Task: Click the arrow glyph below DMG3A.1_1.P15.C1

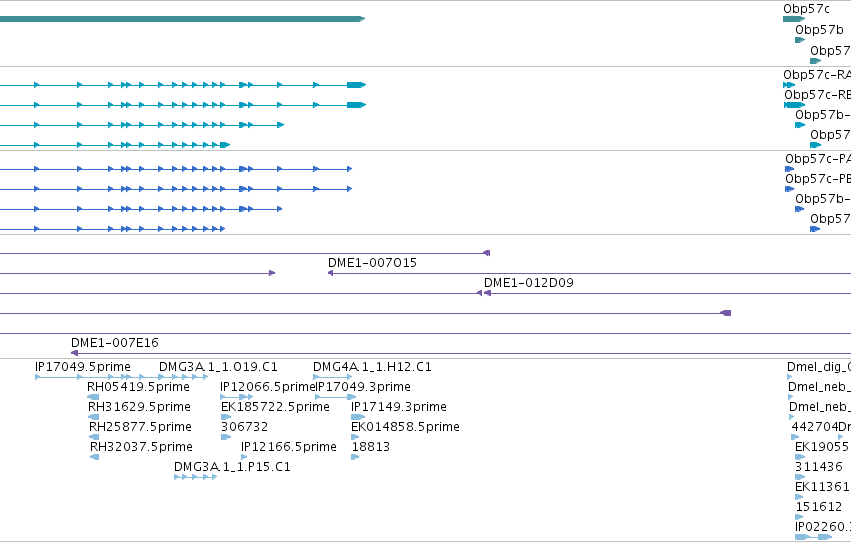Action: (195, 477)
